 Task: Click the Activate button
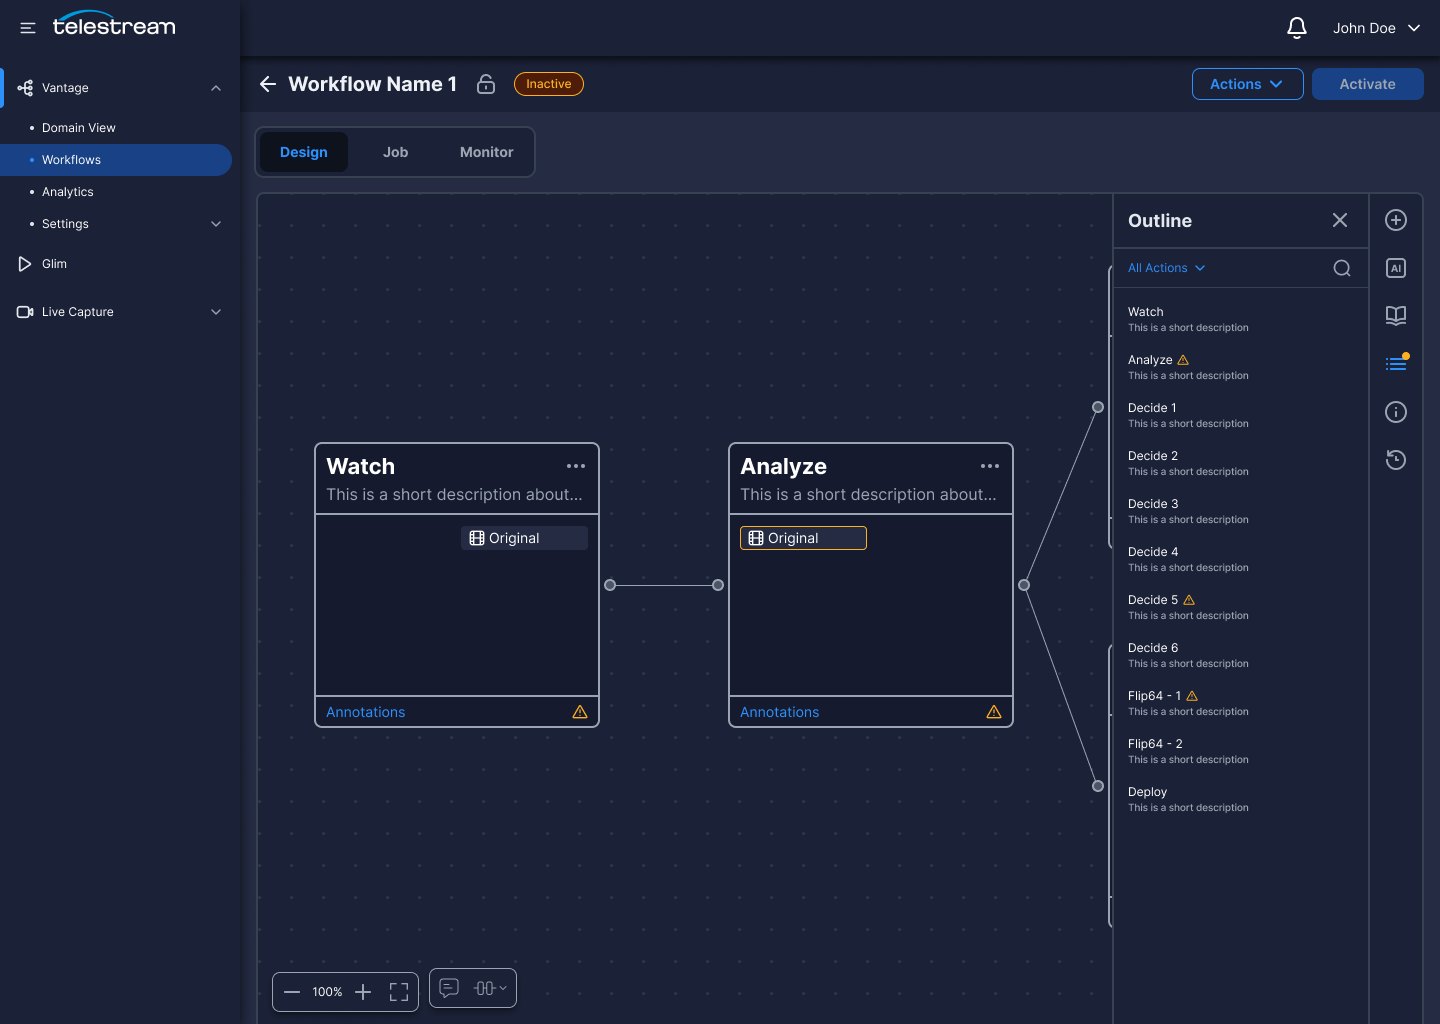pos(1367,84)
